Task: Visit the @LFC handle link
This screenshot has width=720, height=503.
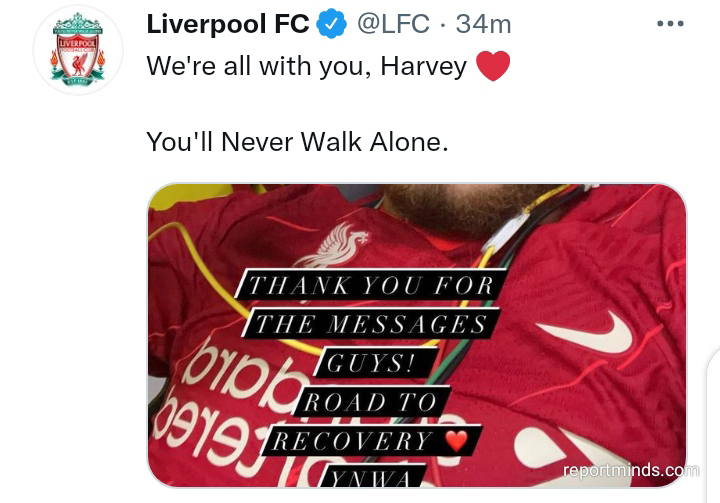Action: [x=394, y=24]
